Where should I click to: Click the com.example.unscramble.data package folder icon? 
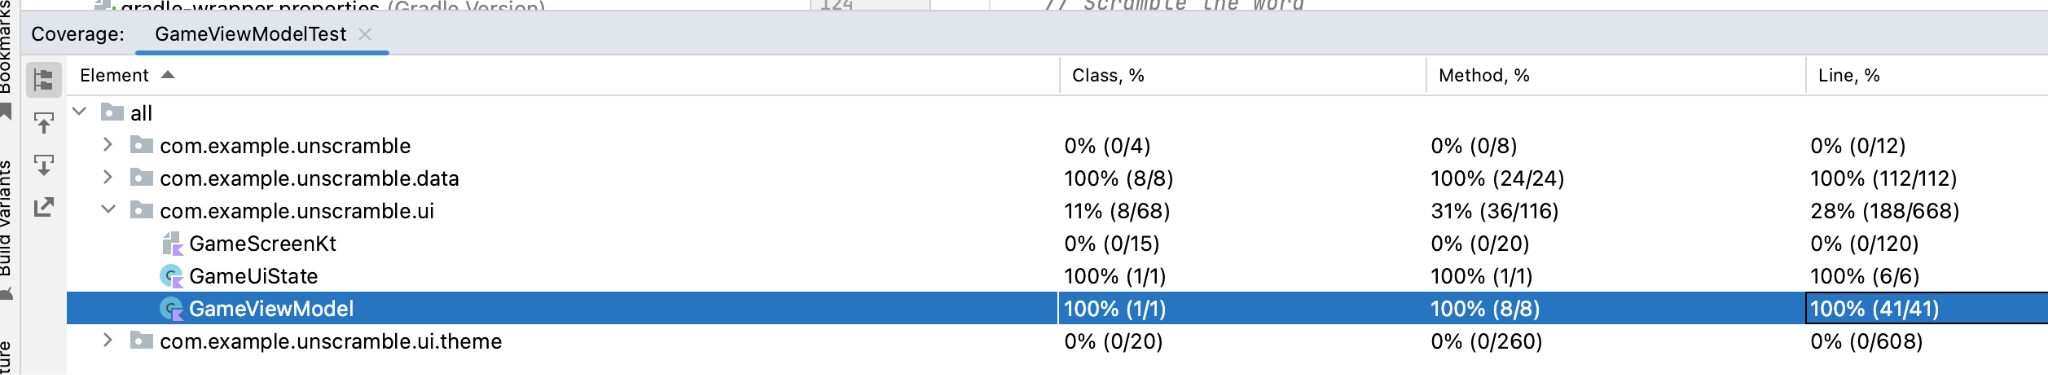click(x=142, y=178)
